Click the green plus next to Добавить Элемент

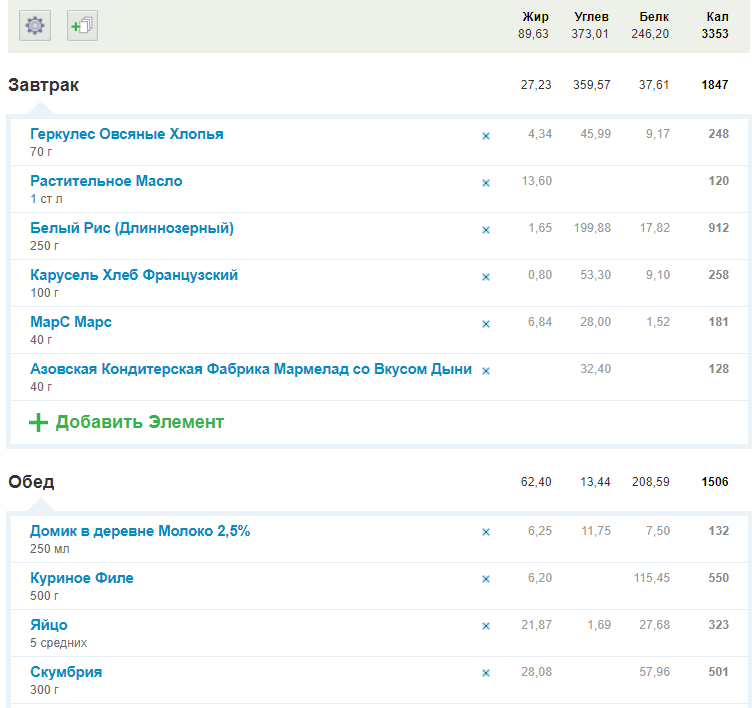click(38, 422)
